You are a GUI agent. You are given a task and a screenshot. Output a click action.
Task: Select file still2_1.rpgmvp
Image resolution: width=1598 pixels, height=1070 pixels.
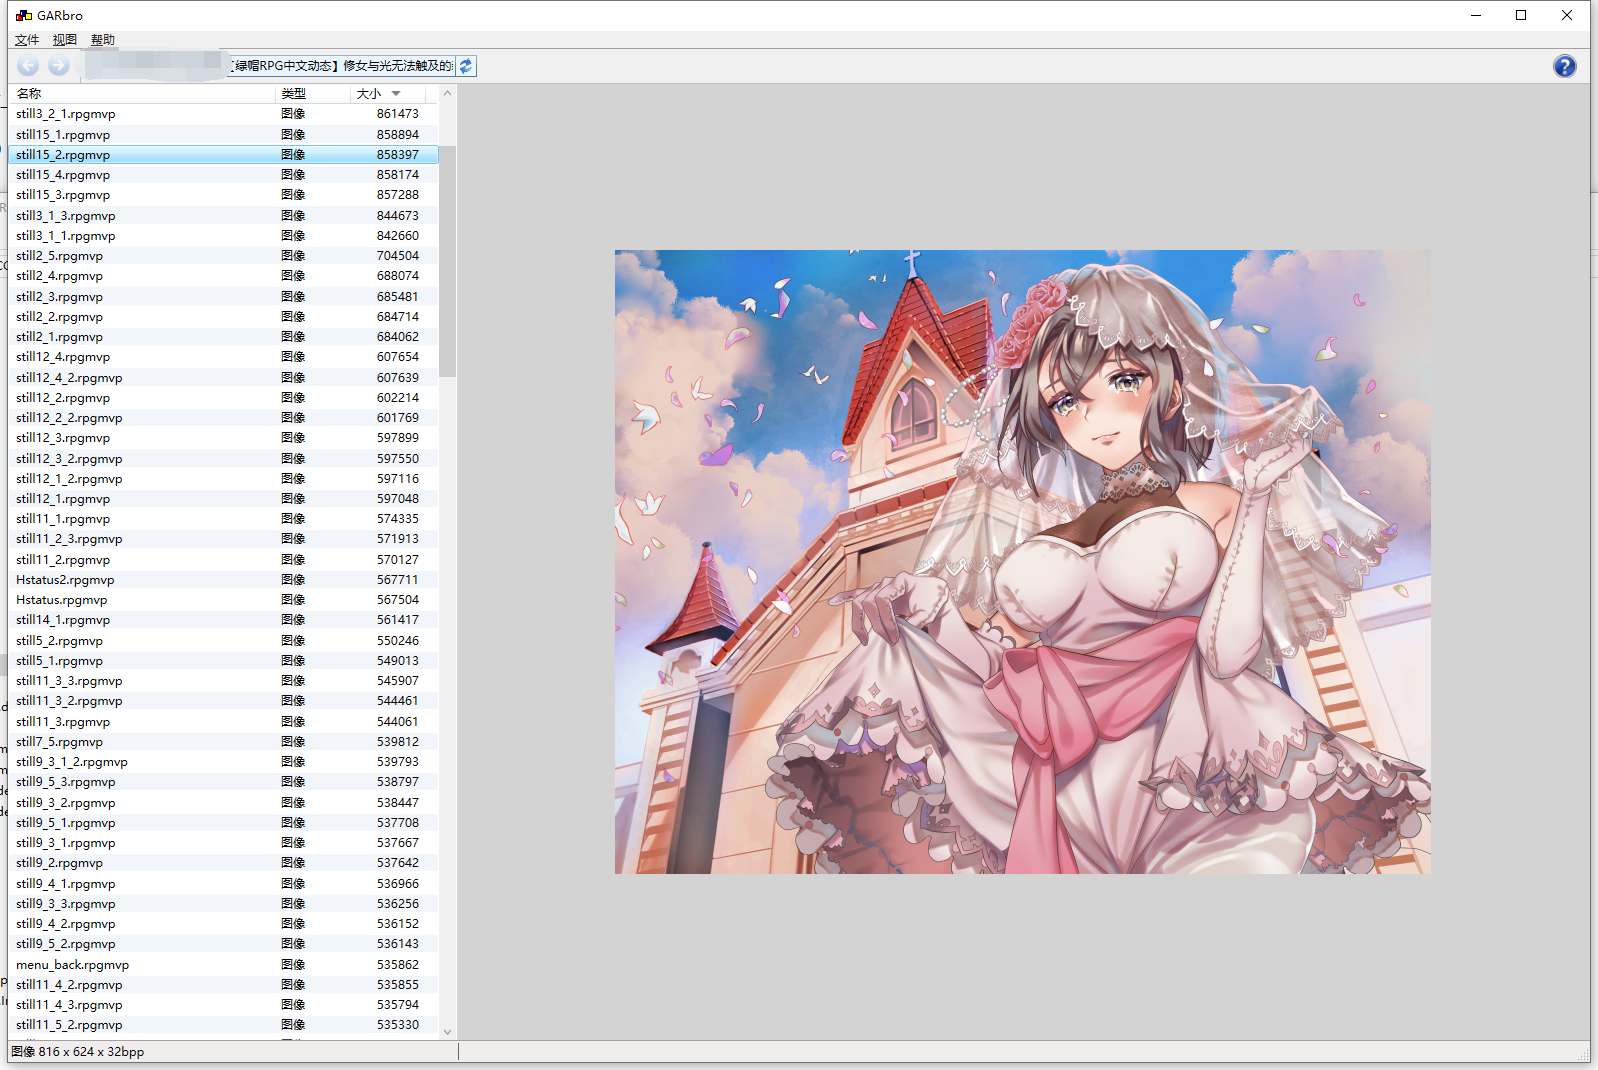pos(223,337)
